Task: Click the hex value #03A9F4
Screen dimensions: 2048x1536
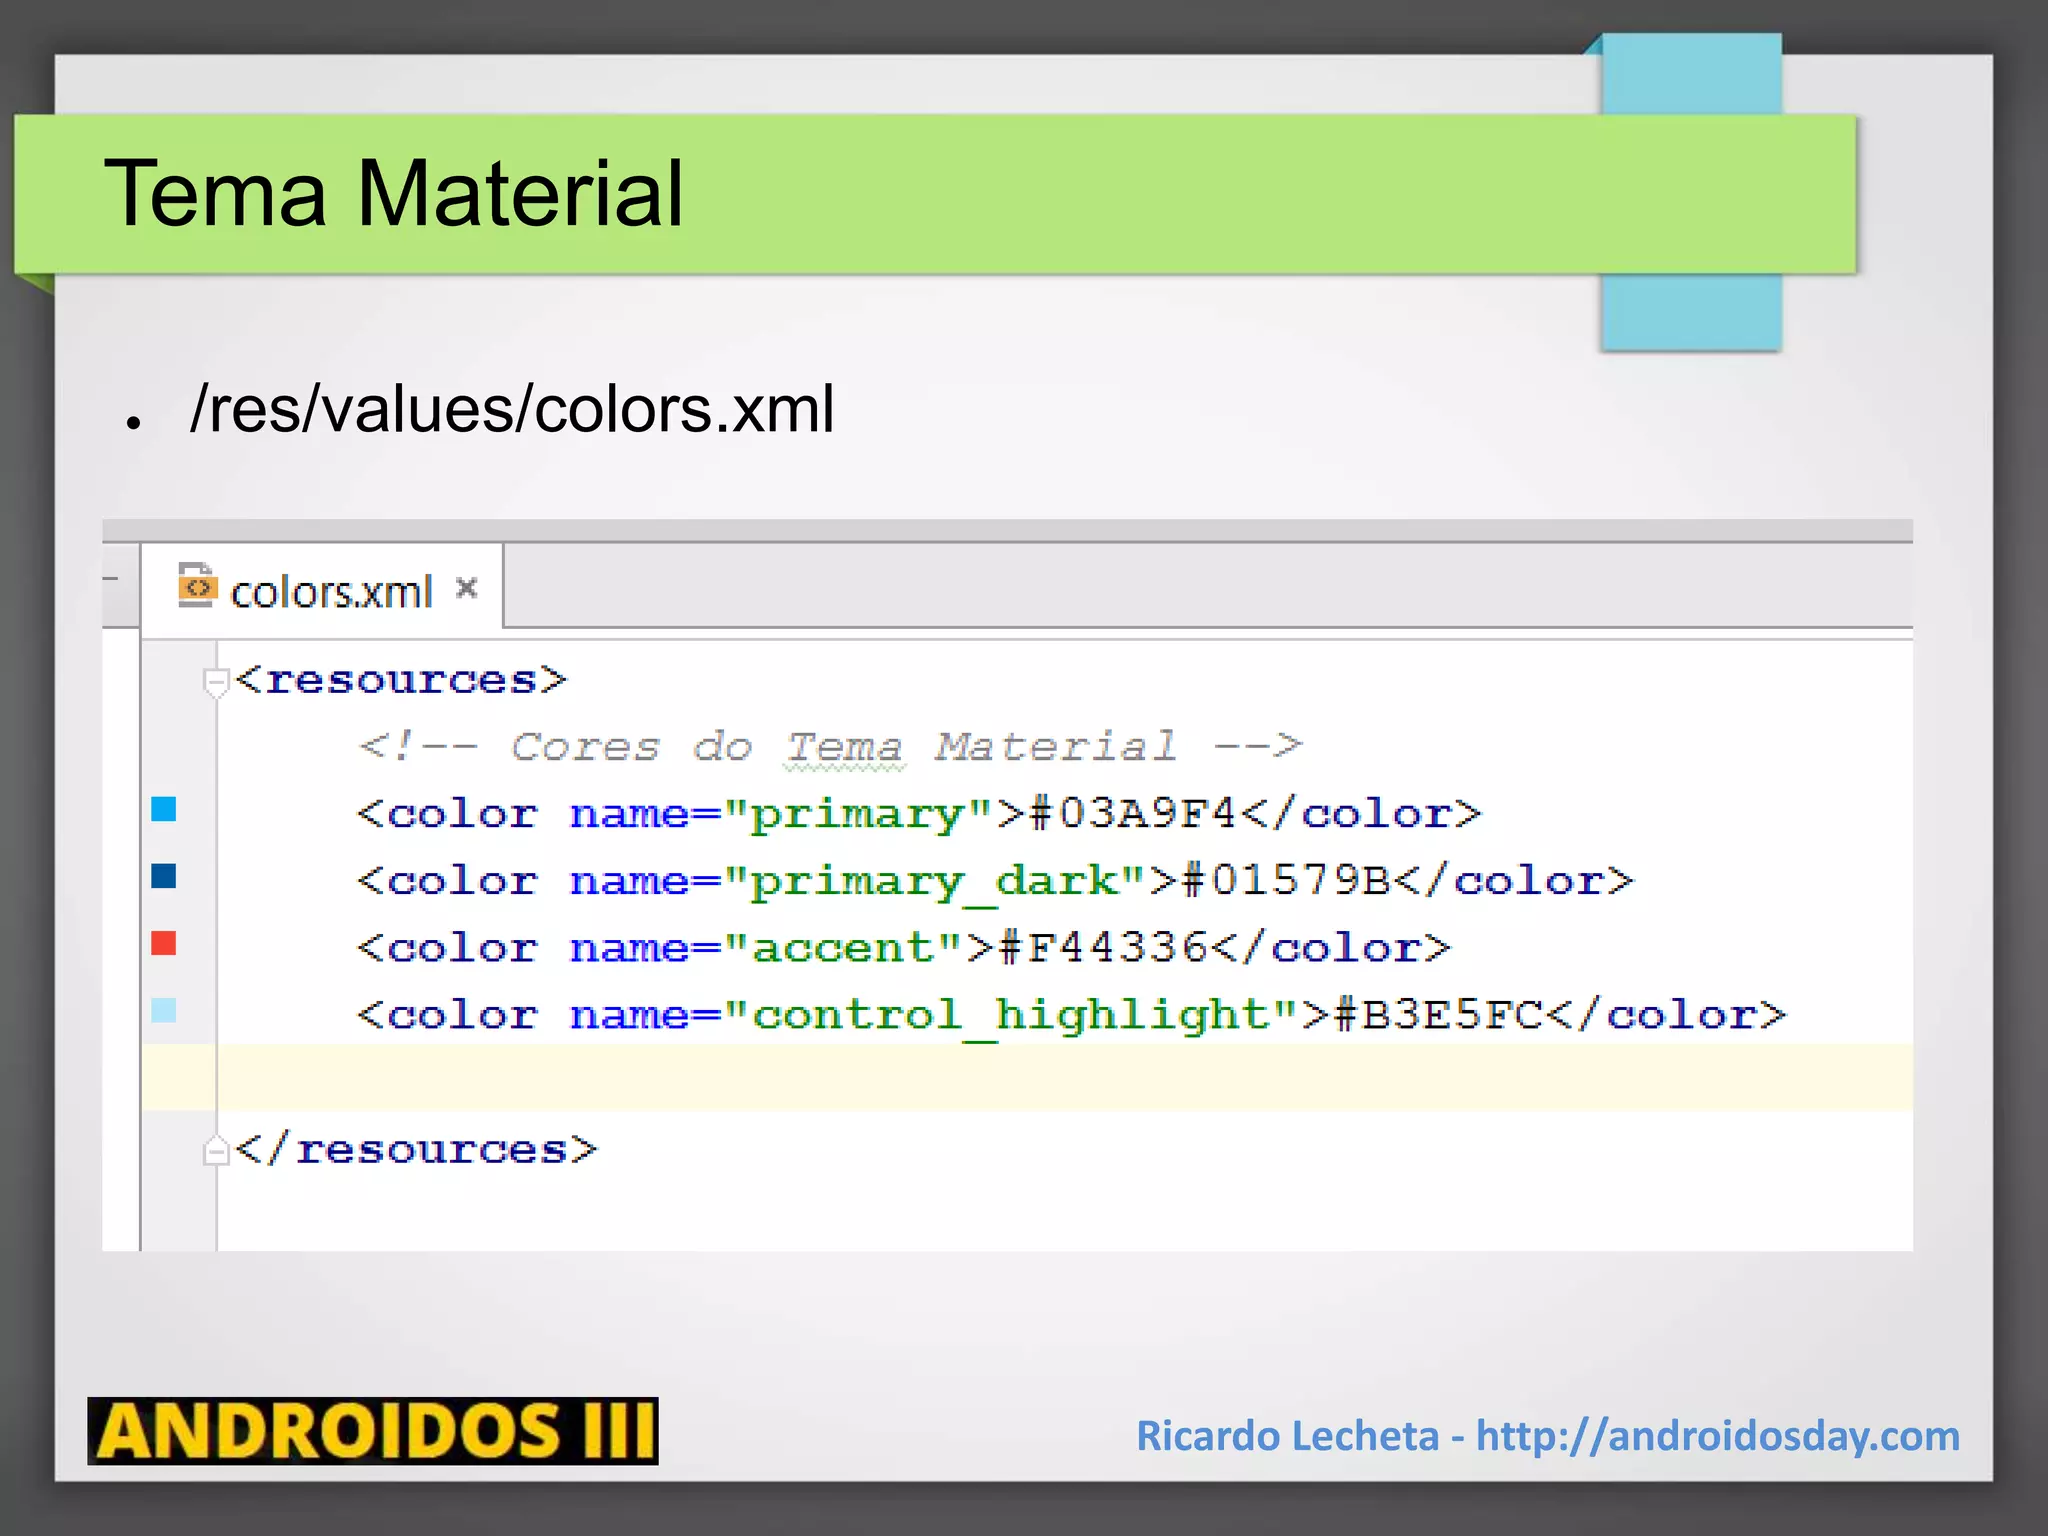Action: pyautogui.click(x=1134, y=813)
